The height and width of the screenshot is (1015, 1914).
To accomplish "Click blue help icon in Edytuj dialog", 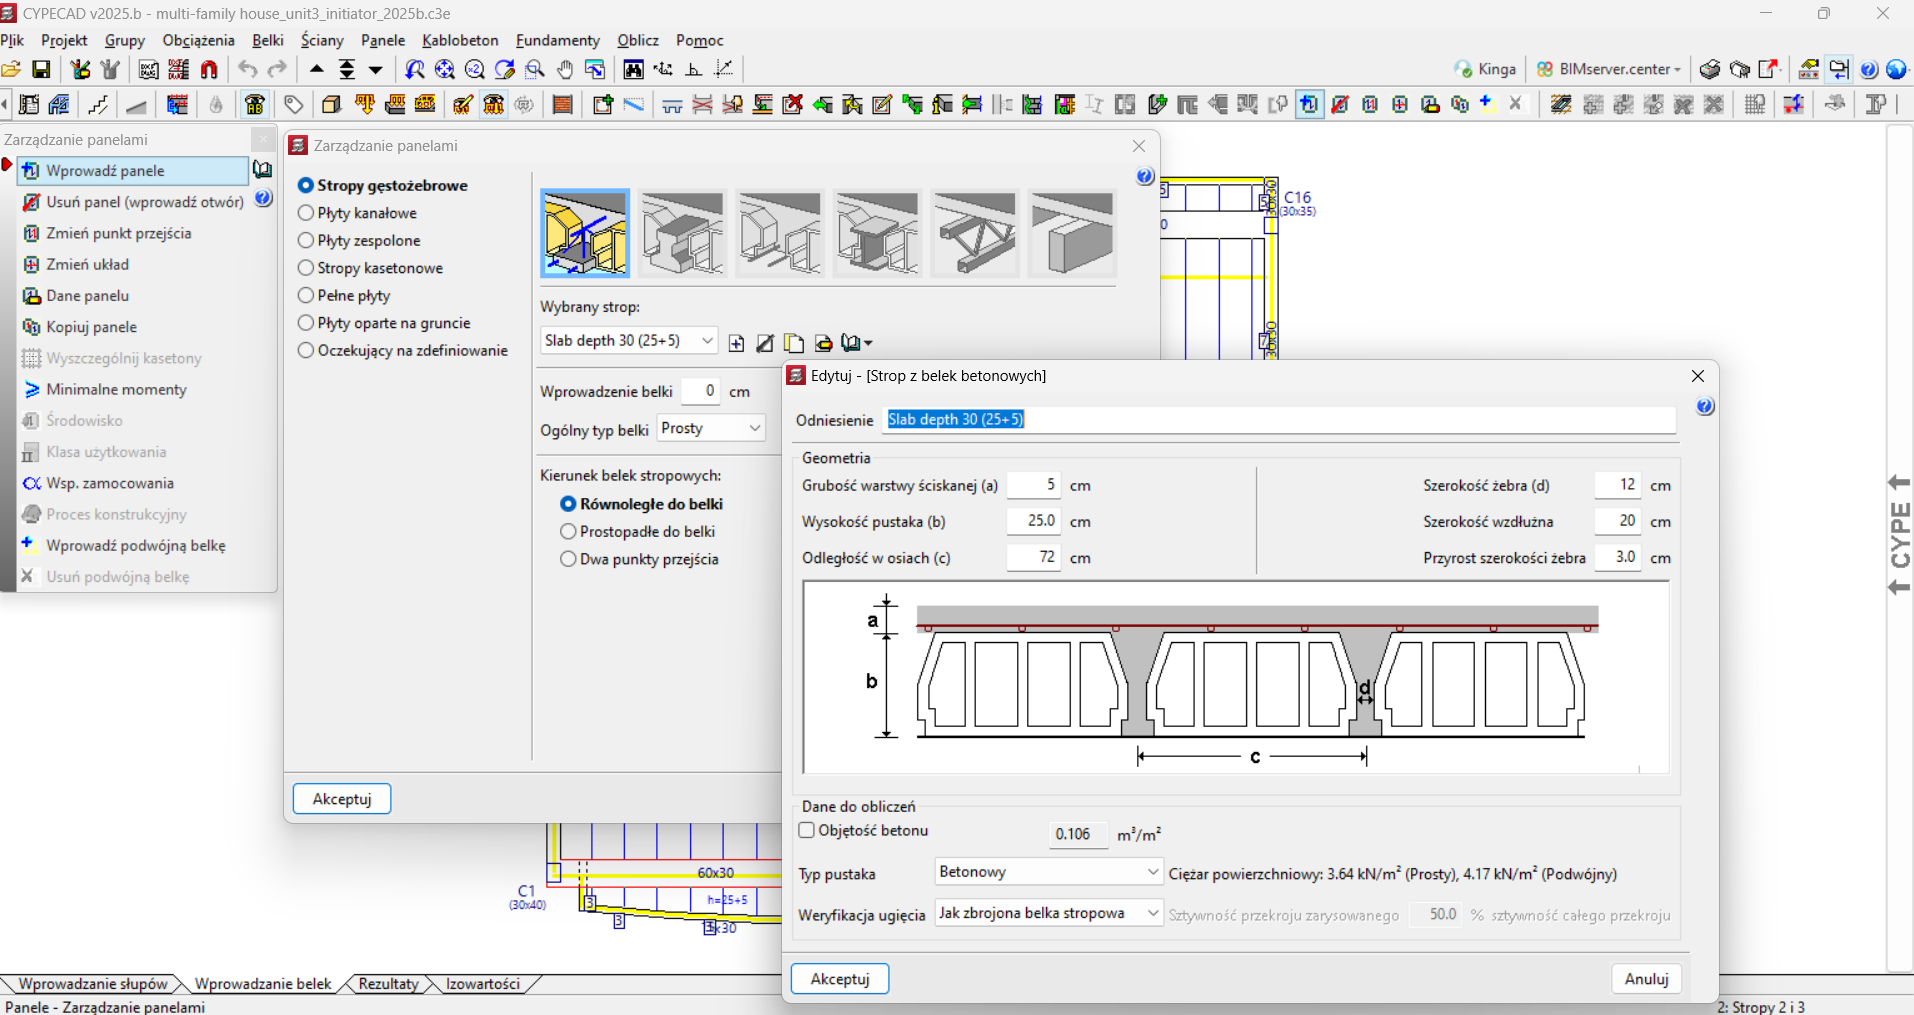I will 1705,406.
